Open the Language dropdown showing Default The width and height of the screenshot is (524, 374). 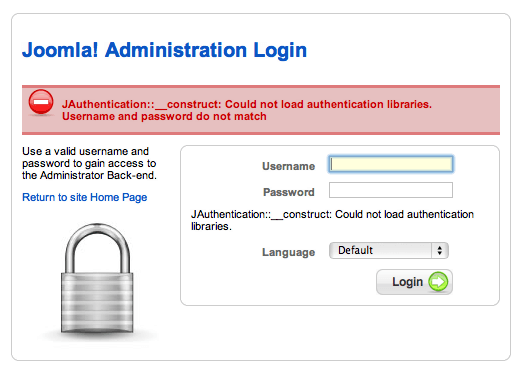[389, 250]
